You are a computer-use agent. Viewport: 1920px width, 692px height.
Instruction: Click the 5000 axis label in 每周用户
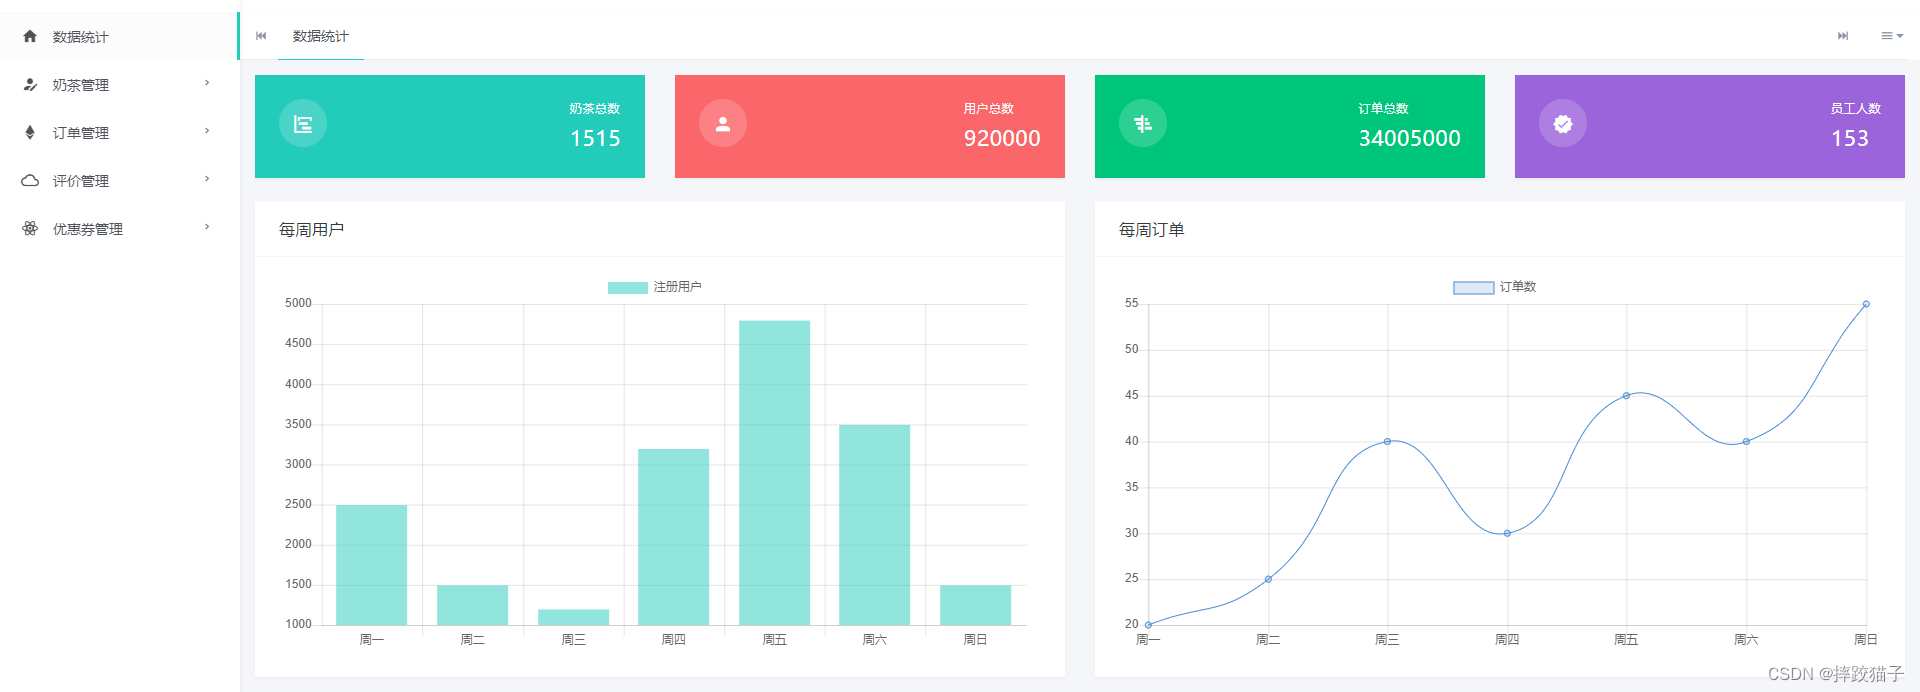point(298,303)
